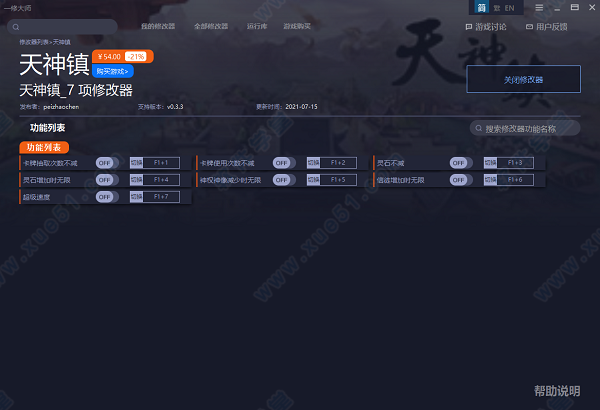Image resolution: width=600 pixels, height=410 pixels.
Task: Switch language to simplified Chinese 简
Action: point(482,8)
